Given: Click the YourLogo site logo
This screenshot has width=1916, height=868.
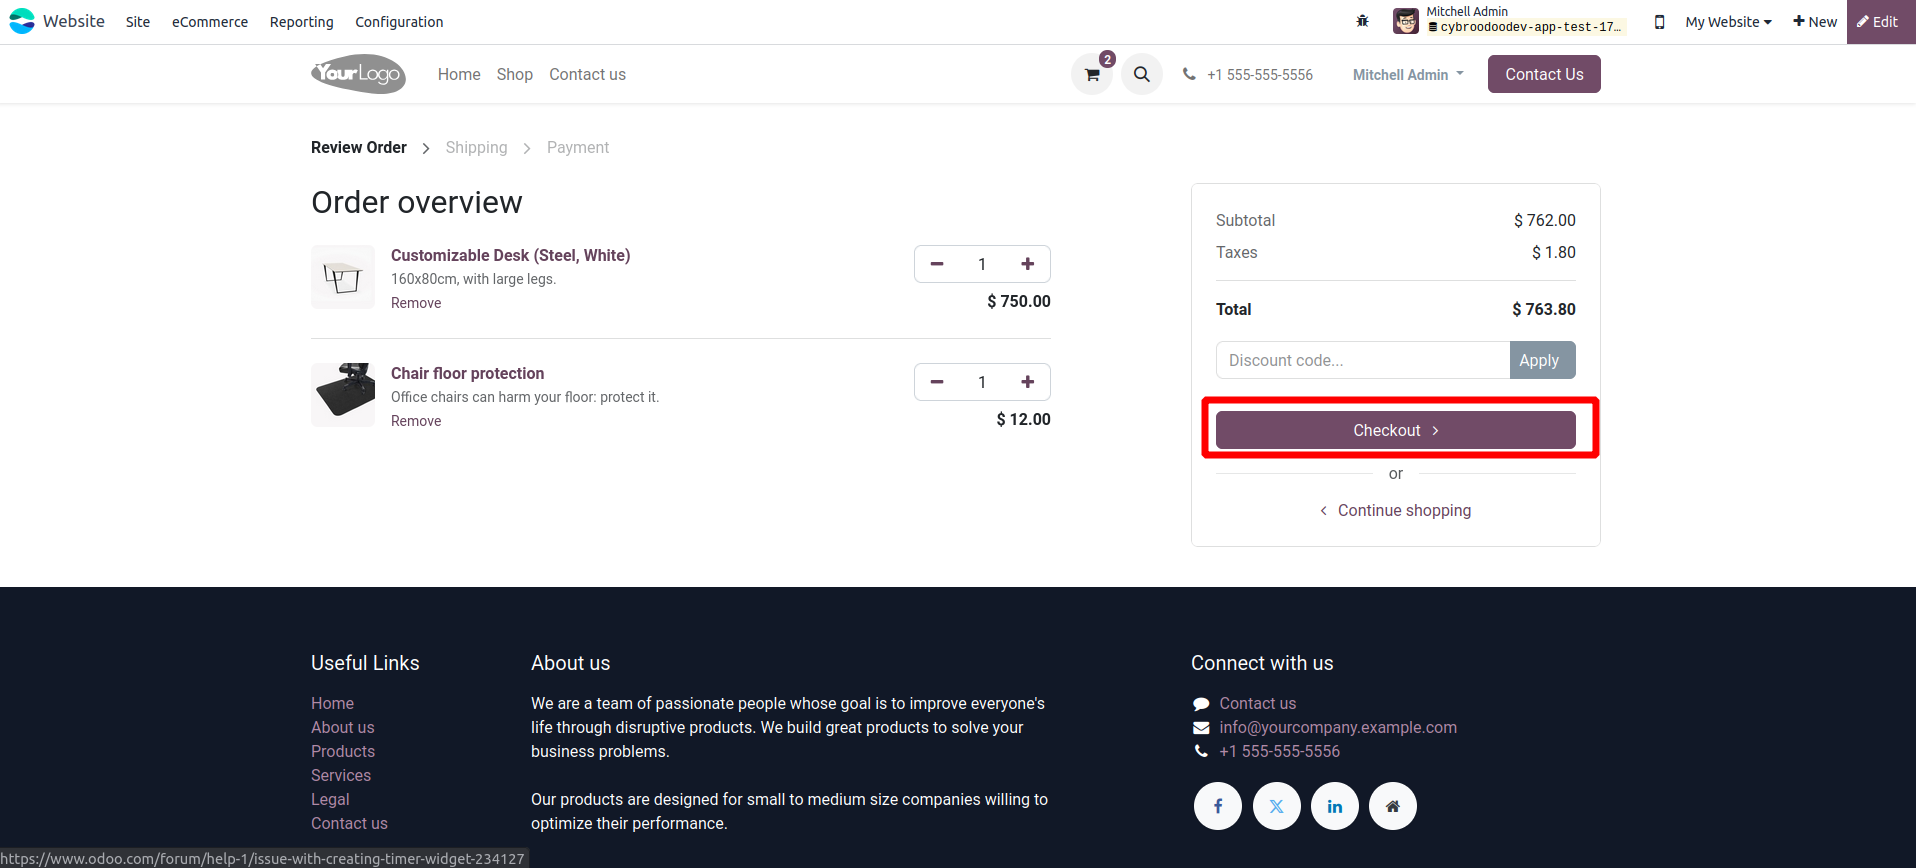Looking at the screenshot, I should click(x=358, y=74).
